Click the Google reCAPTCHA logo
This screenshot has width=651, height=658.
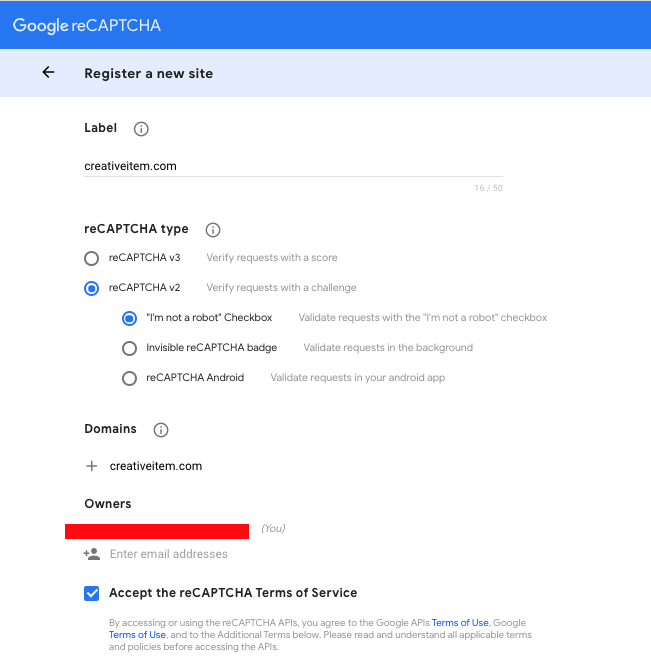86,26
